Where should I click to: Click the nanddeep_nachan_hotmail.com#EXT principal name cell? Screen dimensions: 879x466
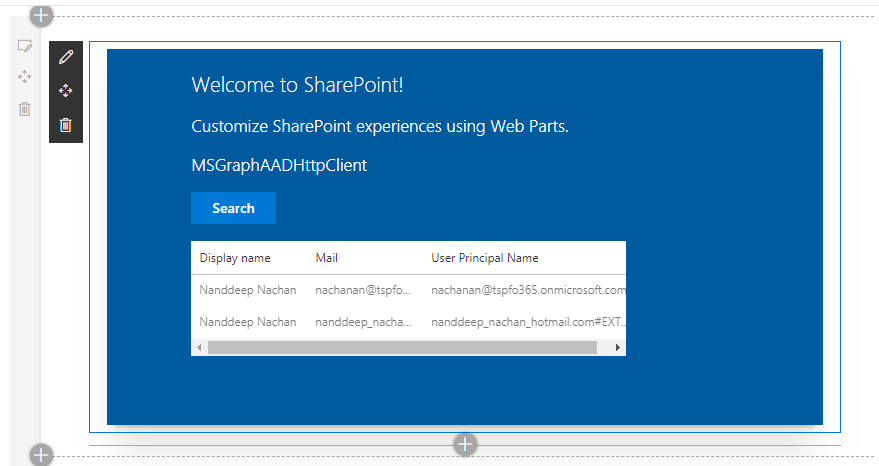point(528,322)
